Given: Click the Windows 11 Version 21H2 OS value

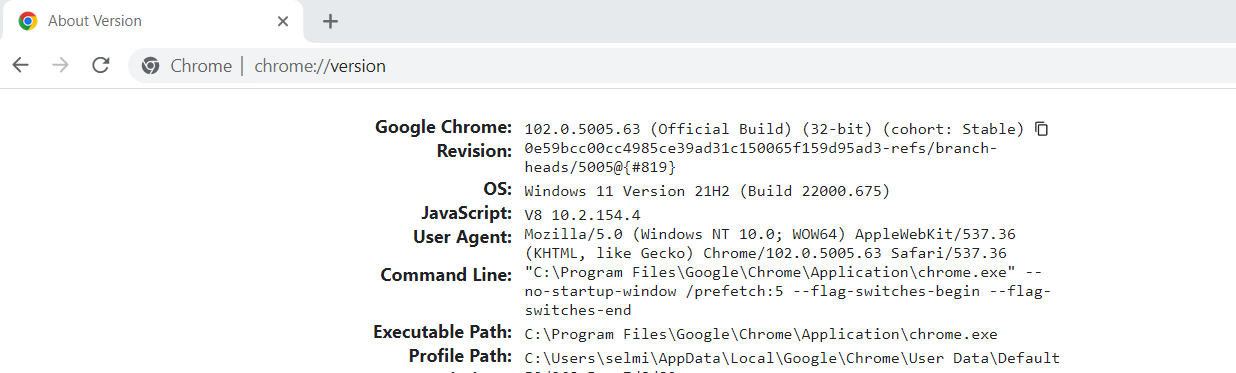Looking at the screenshot, I should pyautogui.click(x=707, y=190).
